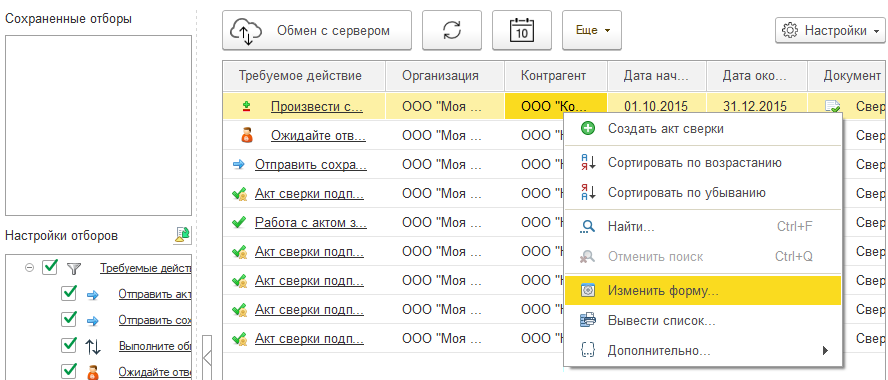Toggle the Ожидайте отв... filter checkbox
This screenshot has width=888, height=380.
(x=69, y=372)
